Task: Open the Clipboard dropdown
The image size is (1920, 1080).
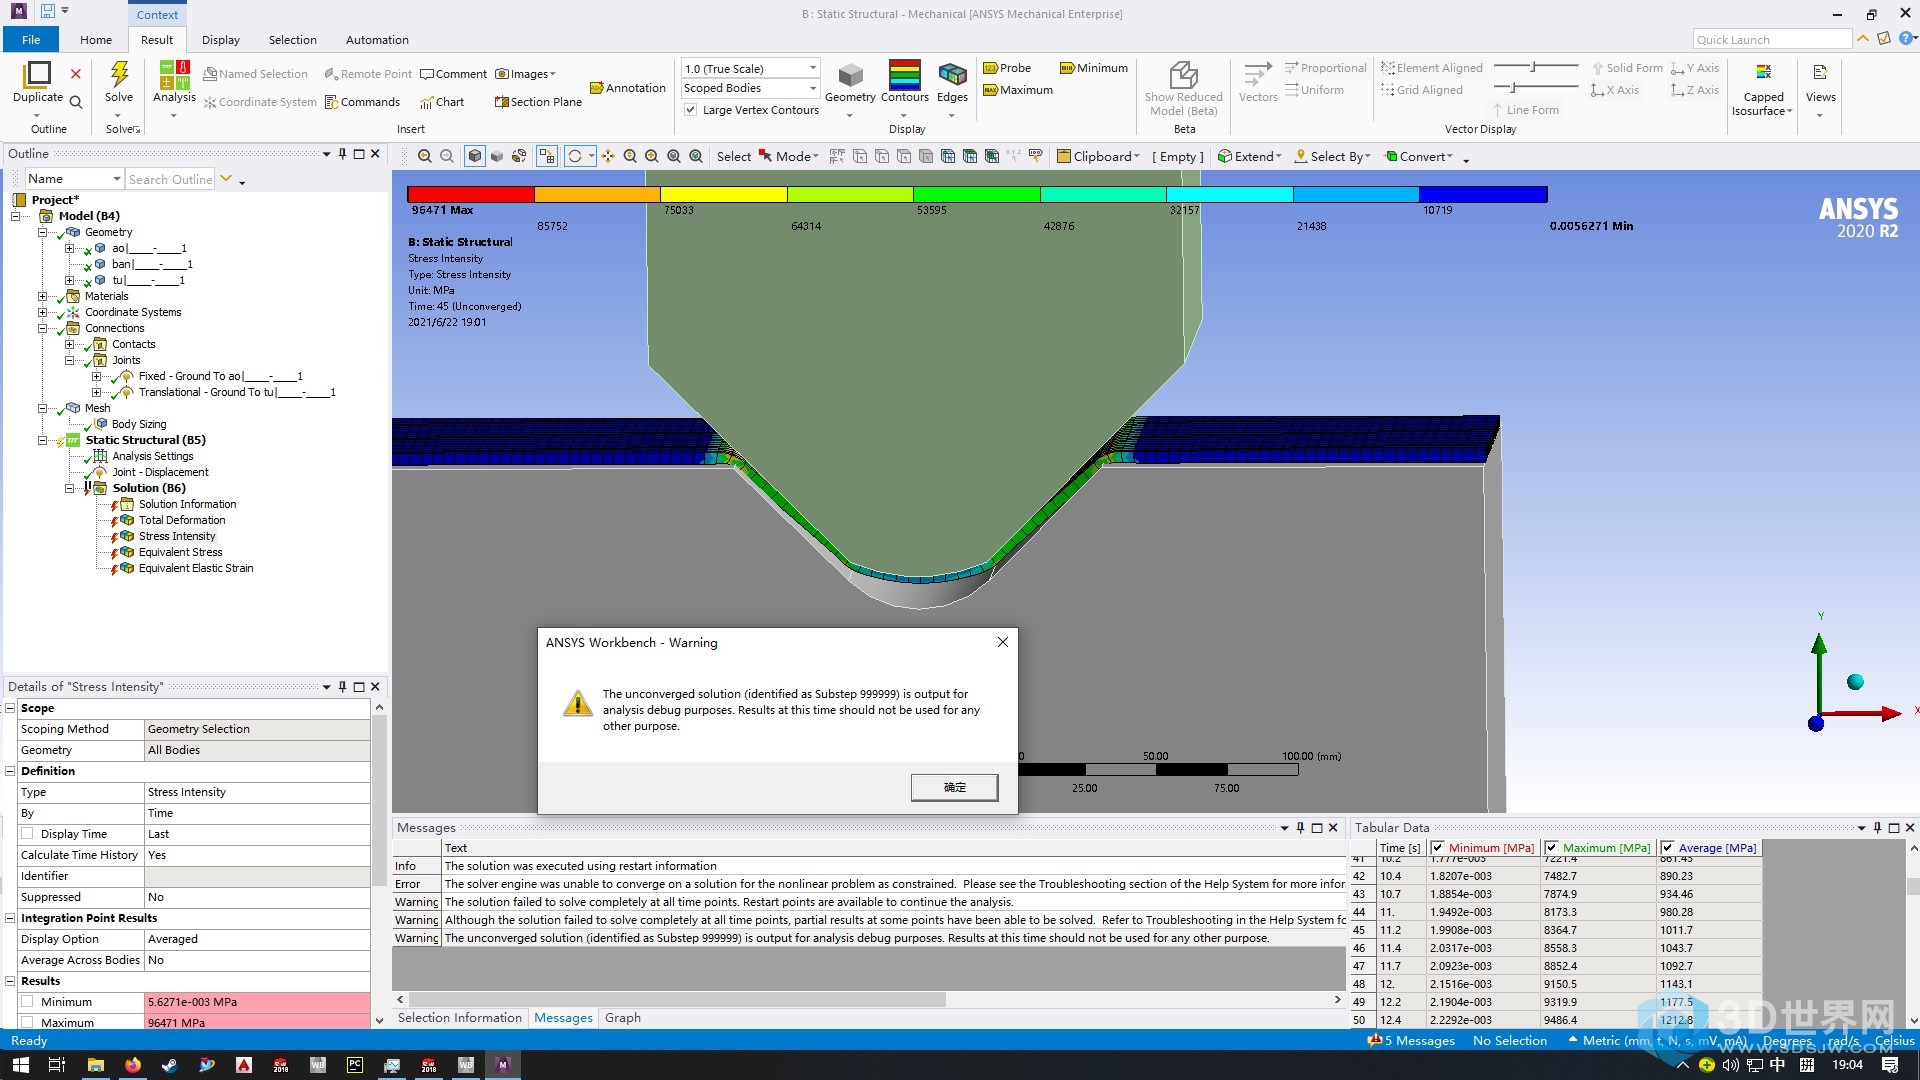Action: pos(1098,156)
